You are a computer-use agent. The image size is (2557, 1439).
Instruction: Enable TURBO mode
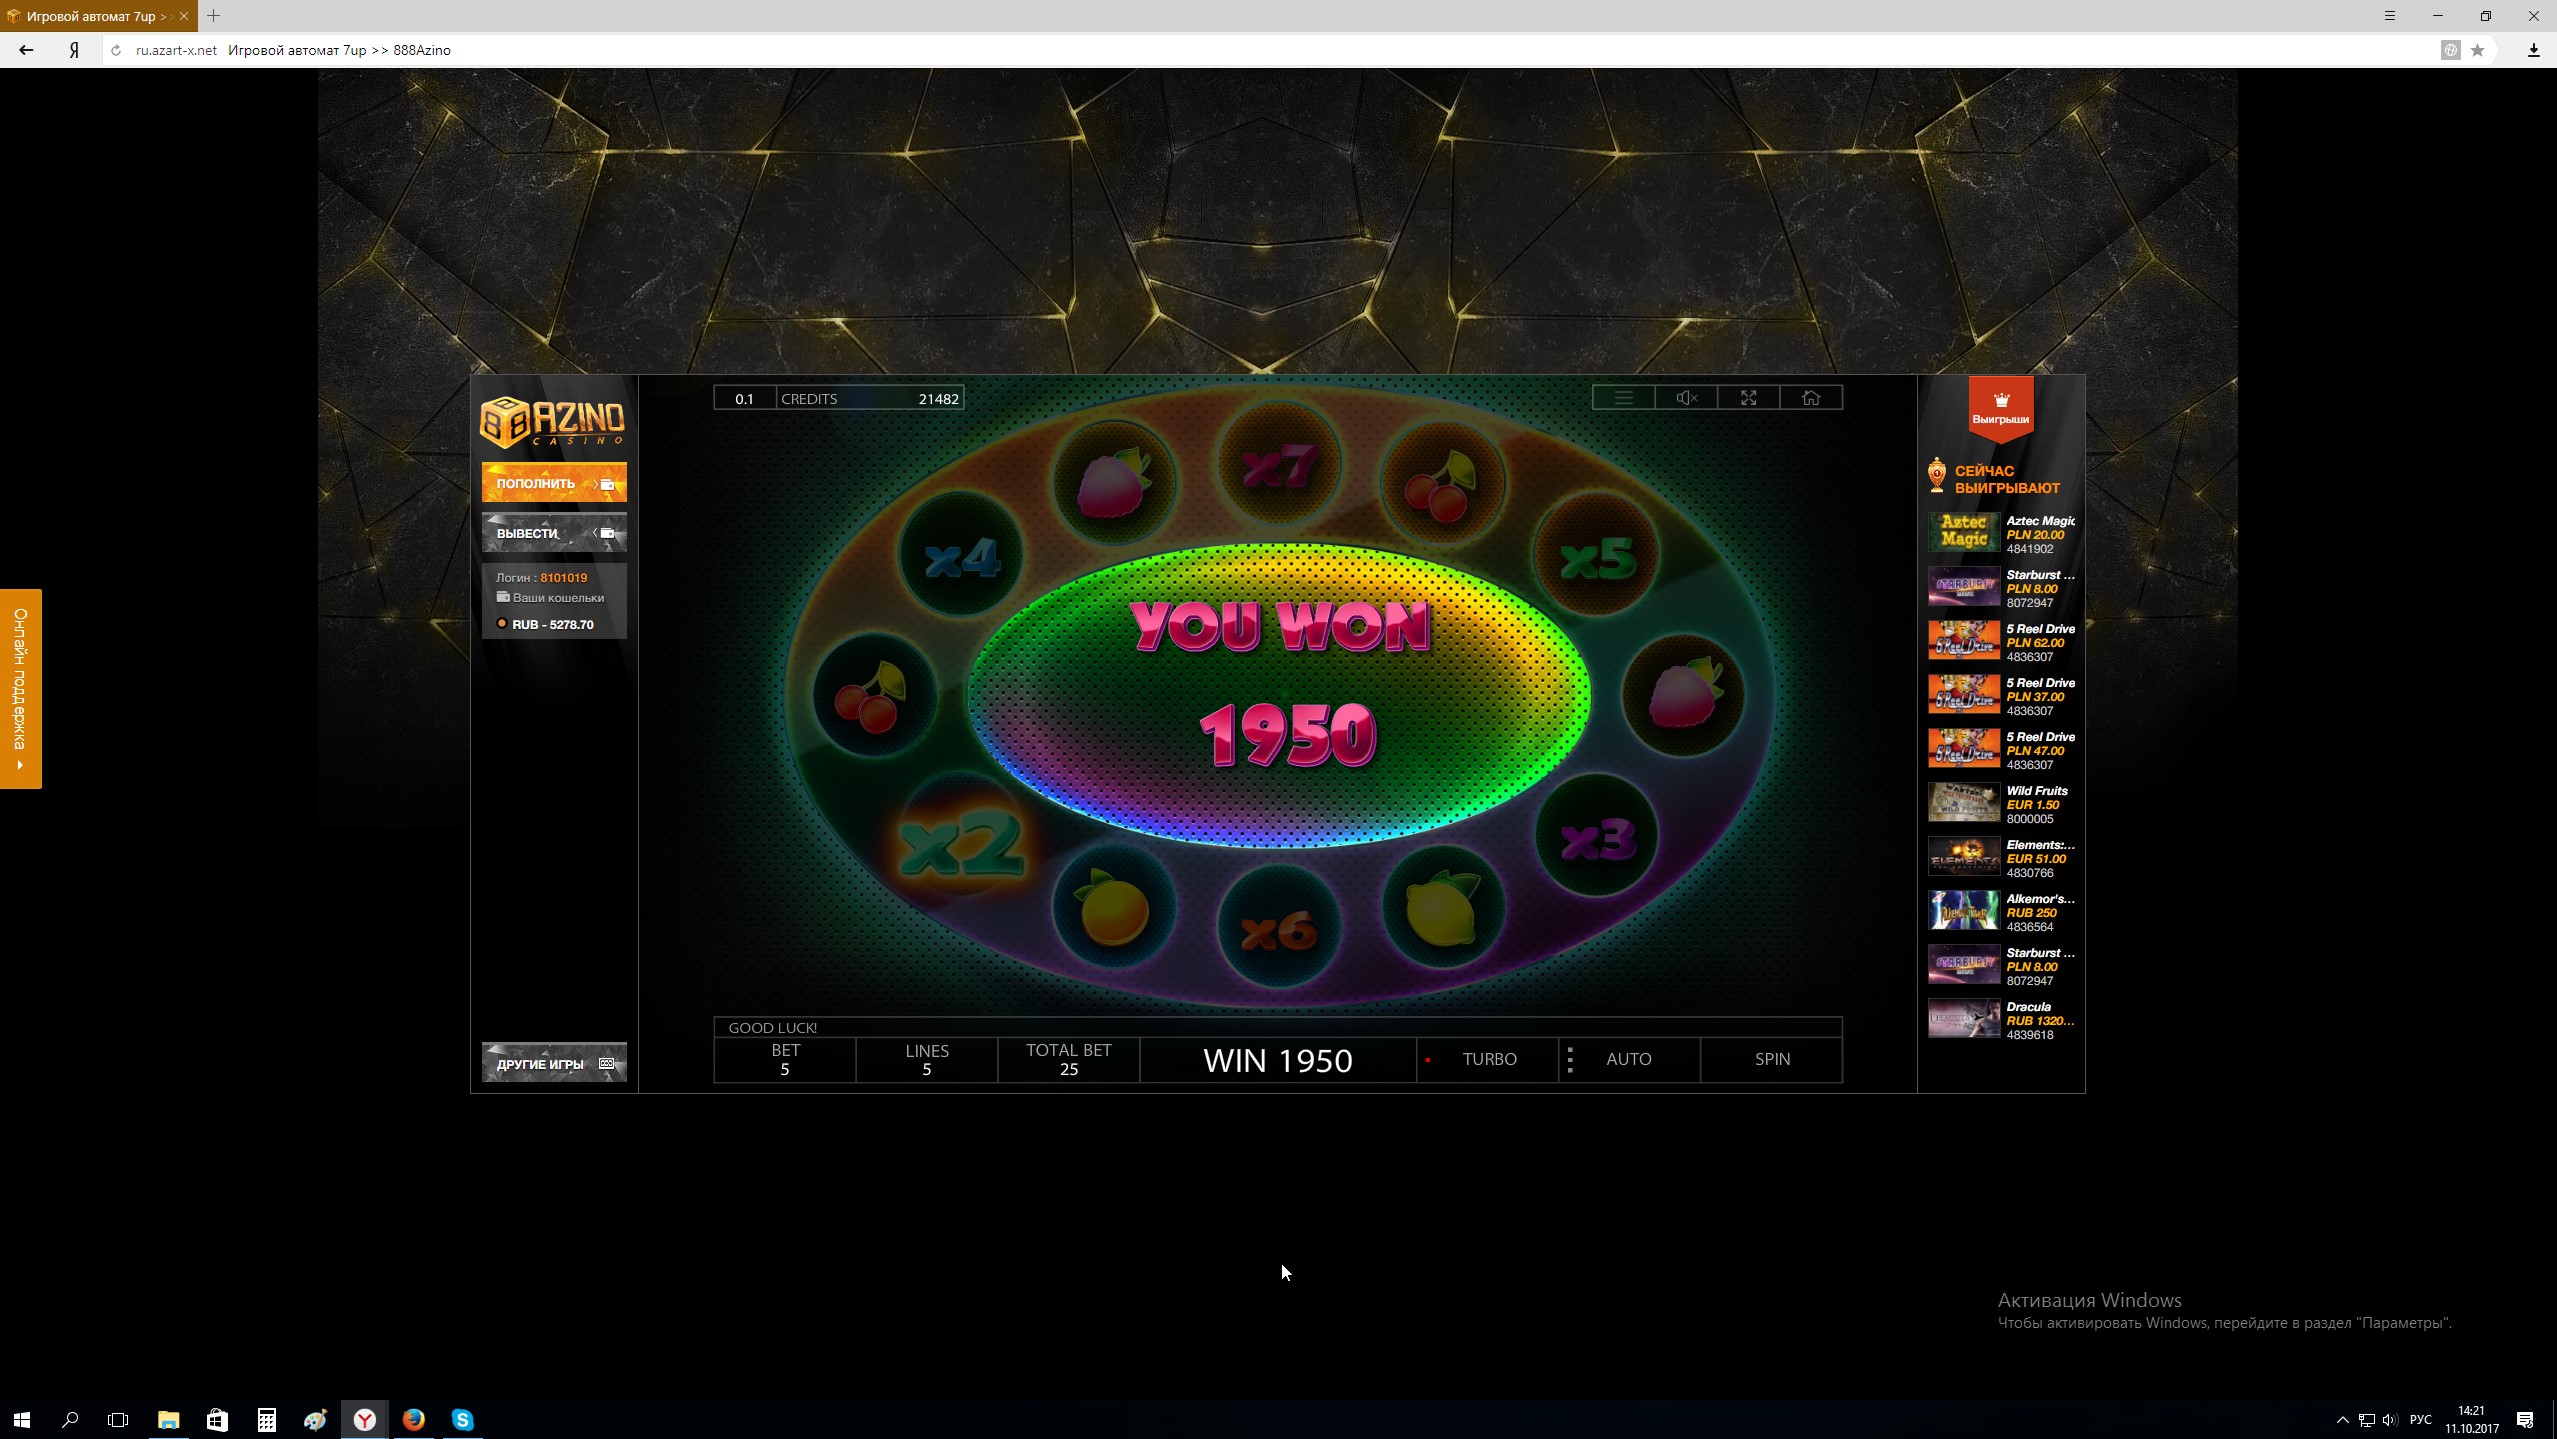pos(1488,1059)
